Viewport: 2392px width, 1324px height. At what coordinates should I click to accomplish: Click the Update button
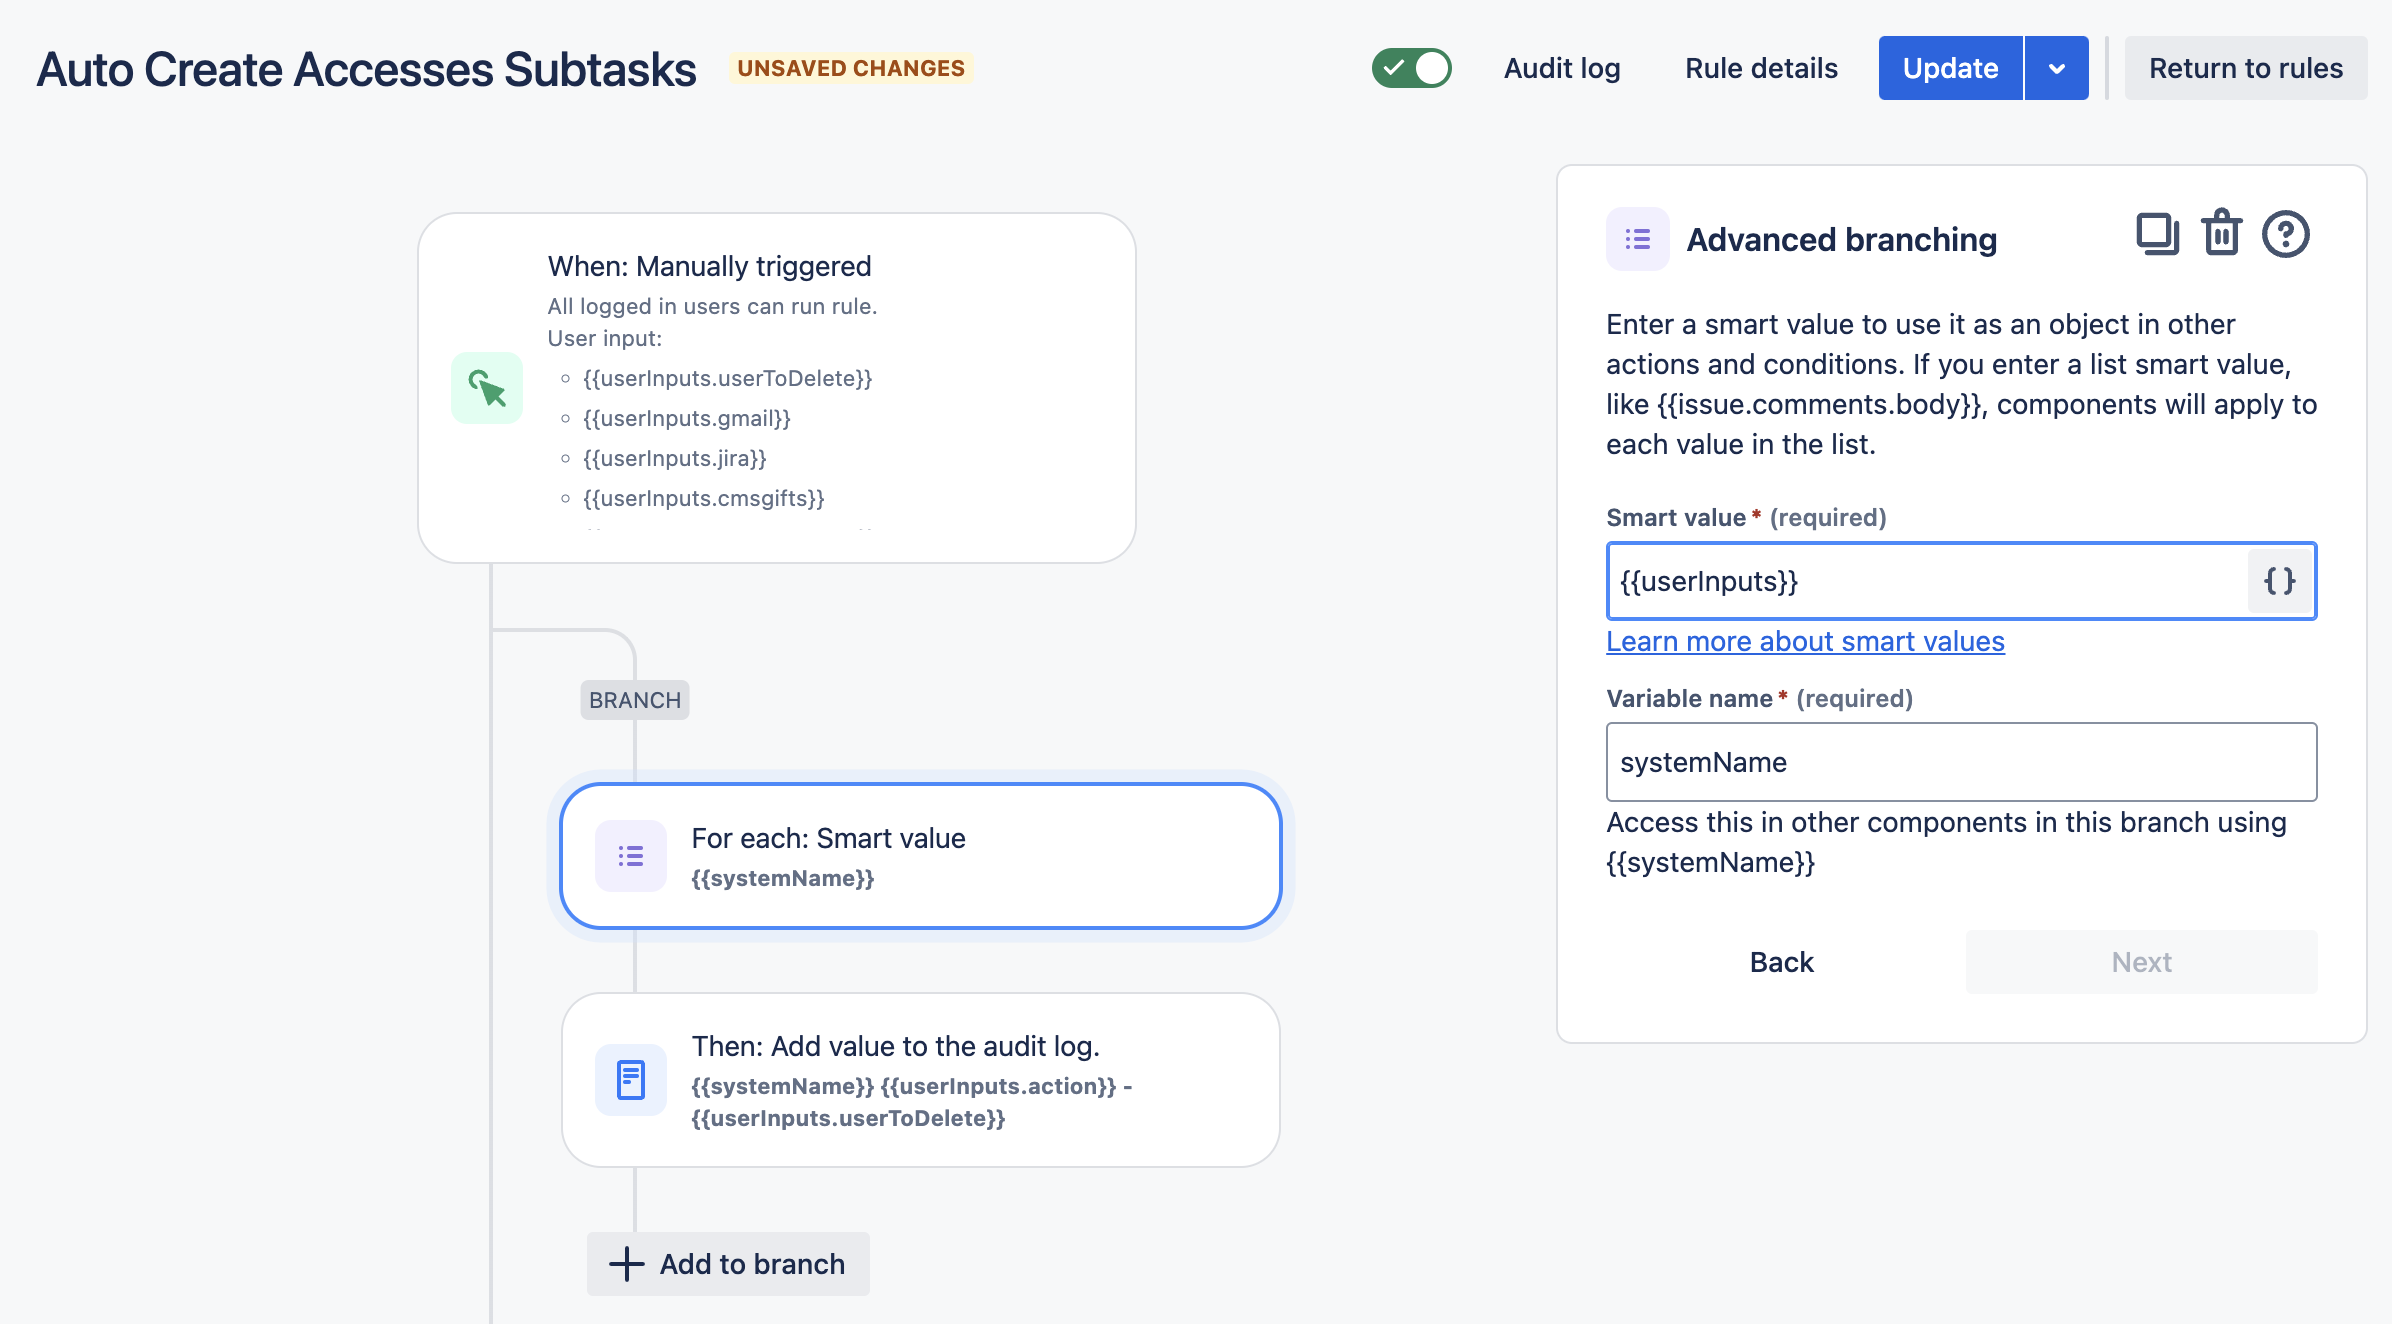(x=1950, y=68)
